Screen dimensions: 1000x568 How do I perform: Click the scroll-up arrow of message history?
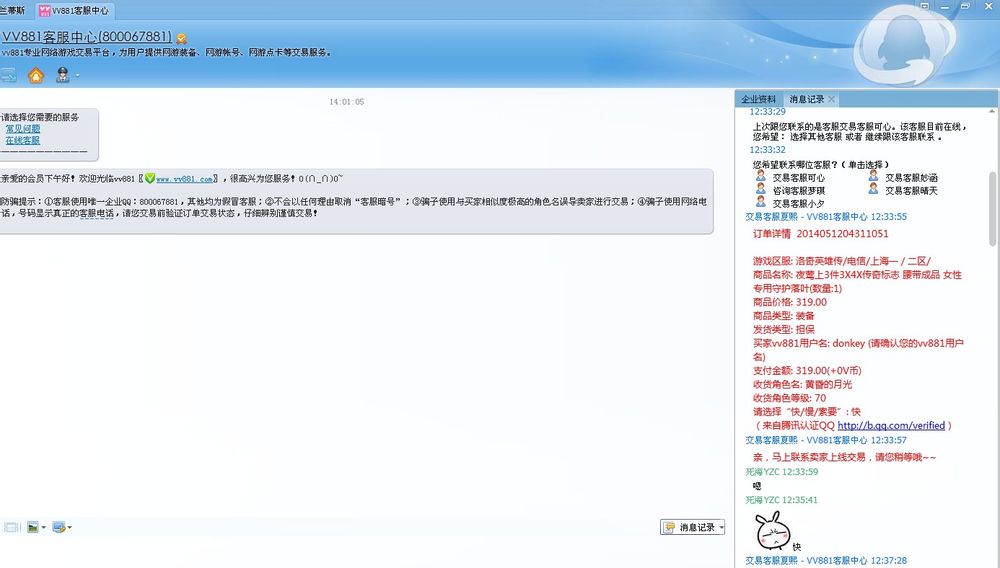pos(992,112)
